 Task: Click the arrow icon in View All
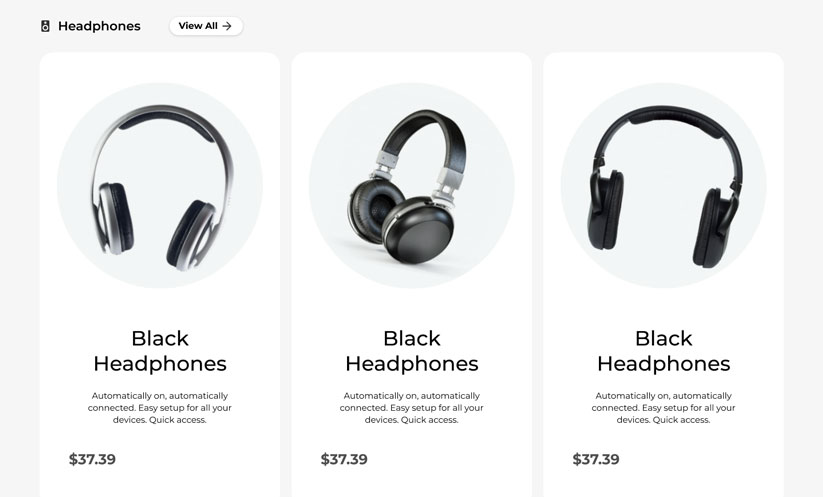[x=227, y=26]
